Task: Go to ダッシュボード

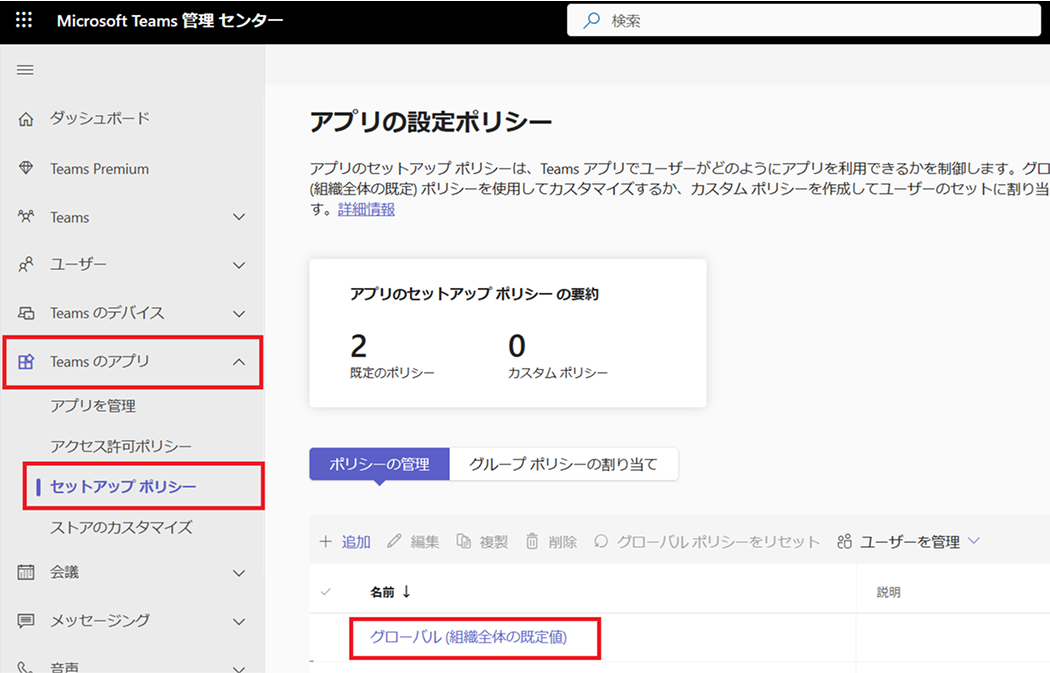Action: (x=100, y=119)
